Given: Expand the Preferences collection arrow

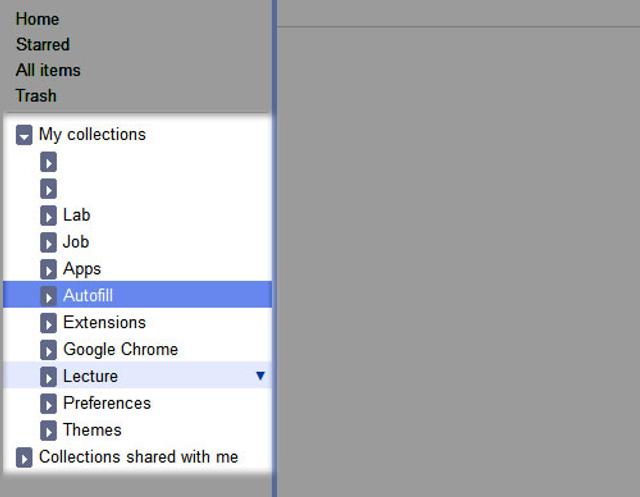Looking at the screenshot, I should [x=48, y=404].
